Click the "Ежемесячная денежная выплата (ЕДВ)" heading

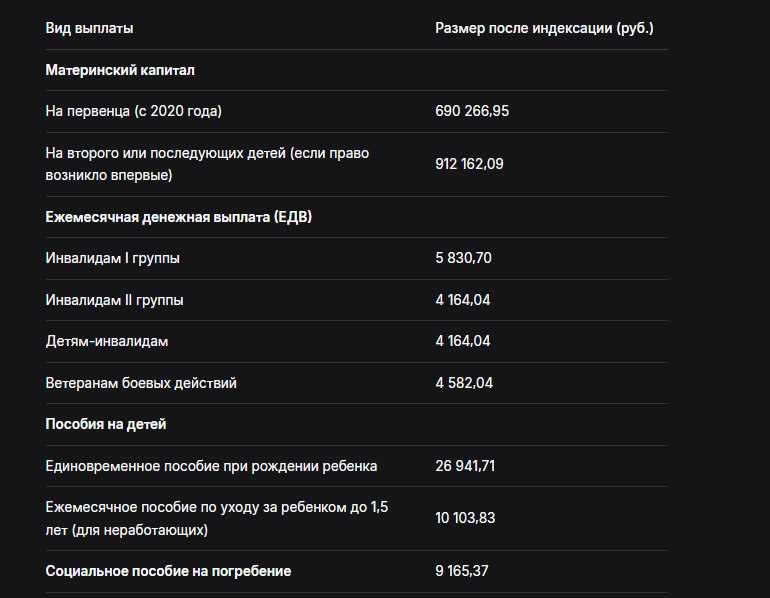pyautogui.click(x=179, y=217)
